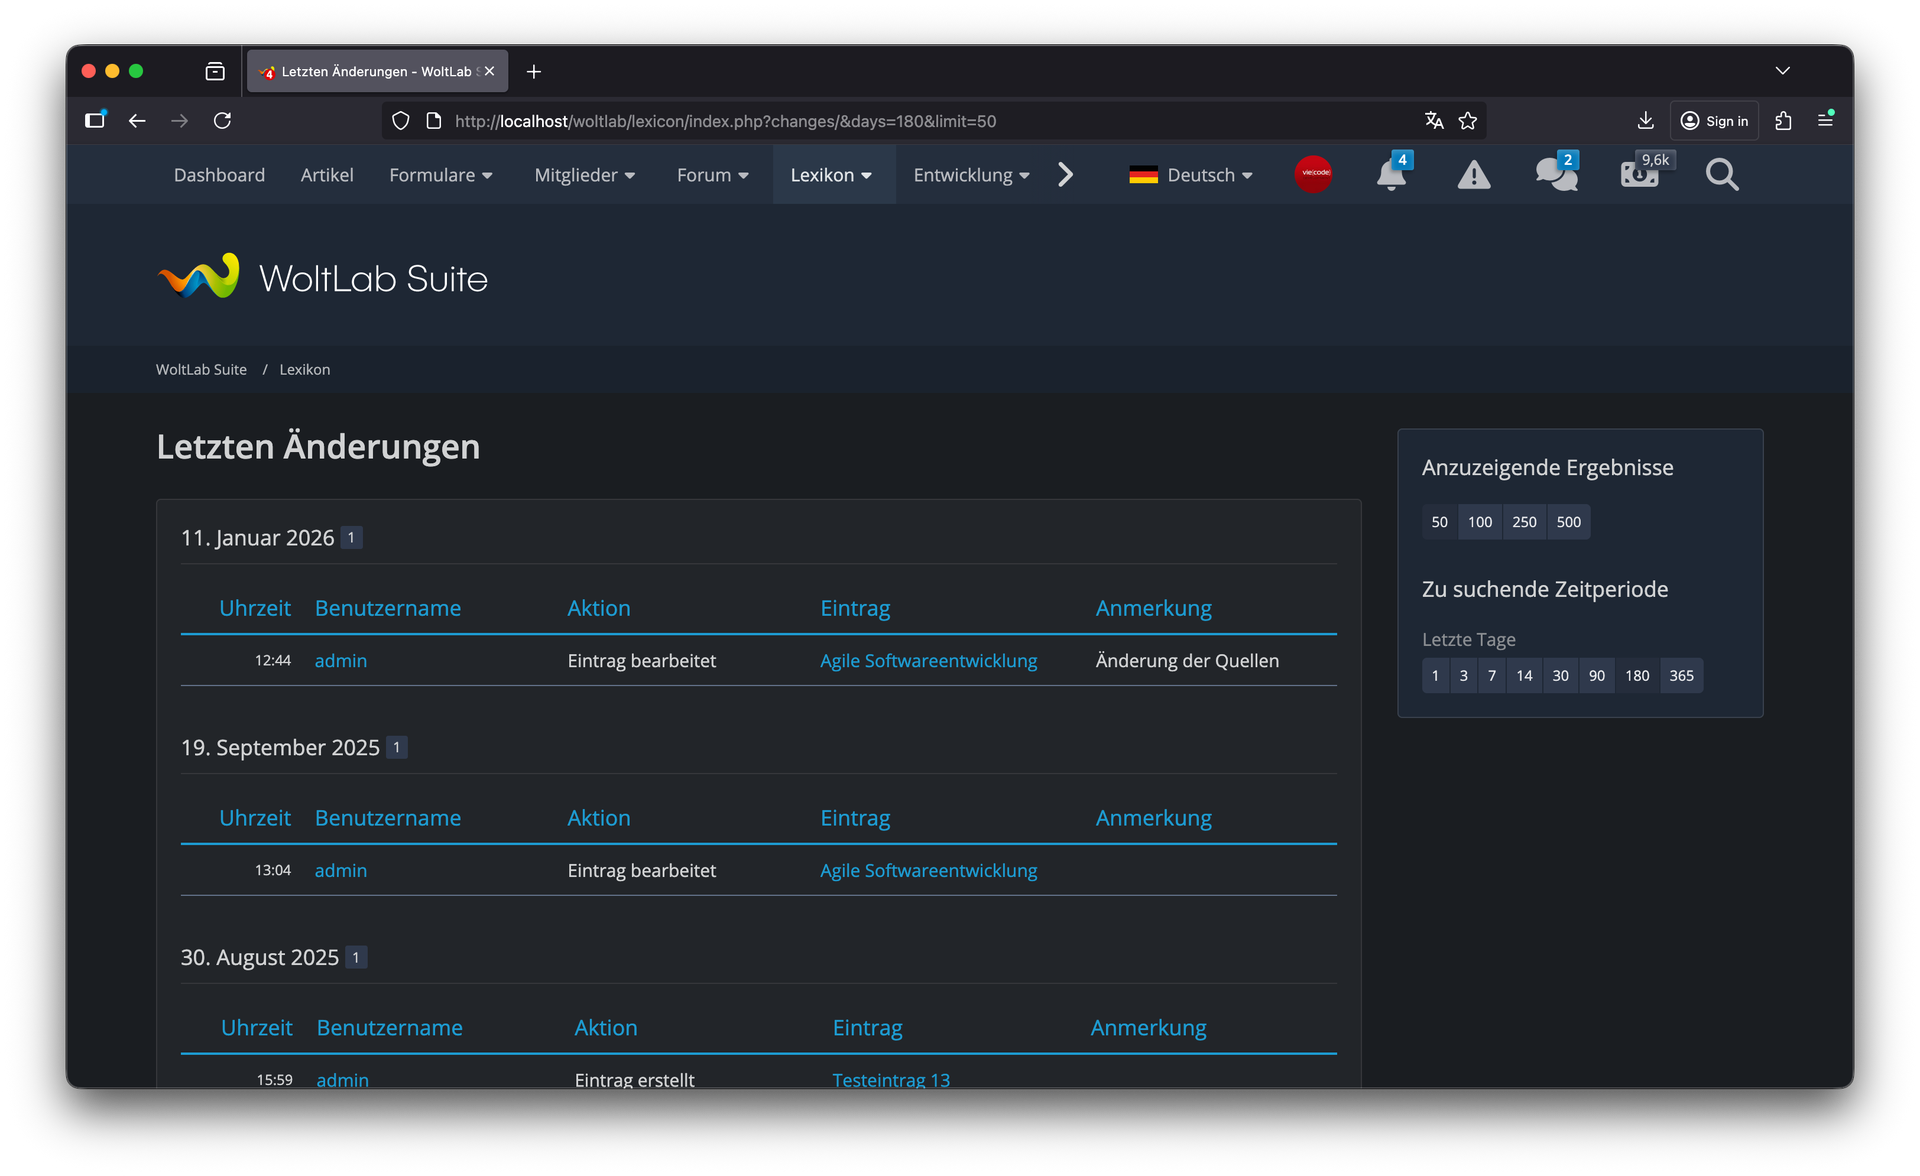Image resolution: width=1920 pixels, height=1176 pixels.
Task: Set time period to 365 days
Action: coord(1681,676)
